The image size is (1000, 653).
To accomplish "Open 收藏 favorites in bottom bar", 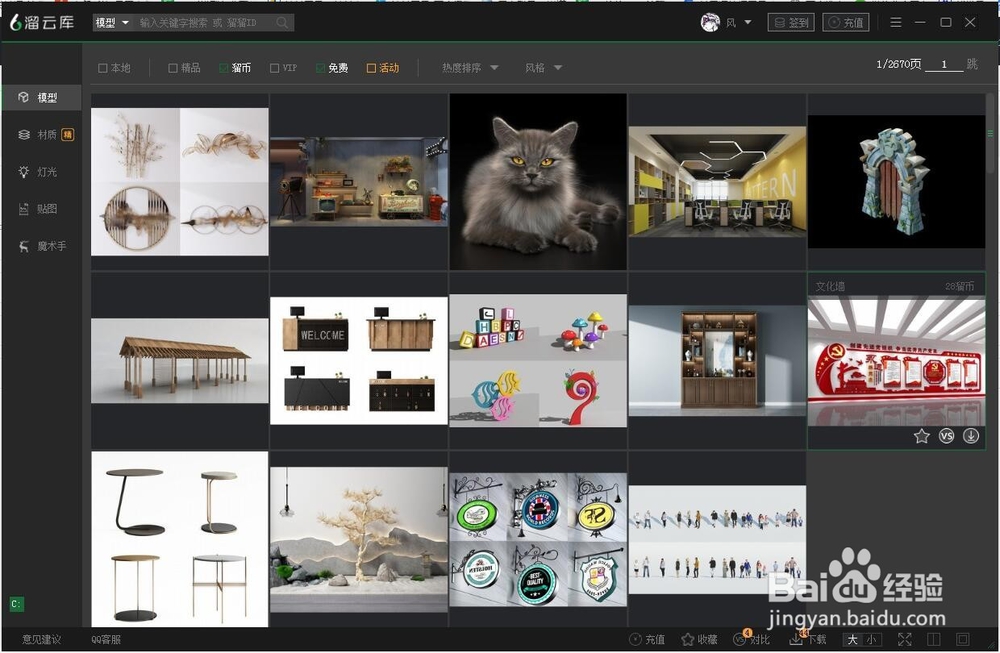I will point(699,639).
